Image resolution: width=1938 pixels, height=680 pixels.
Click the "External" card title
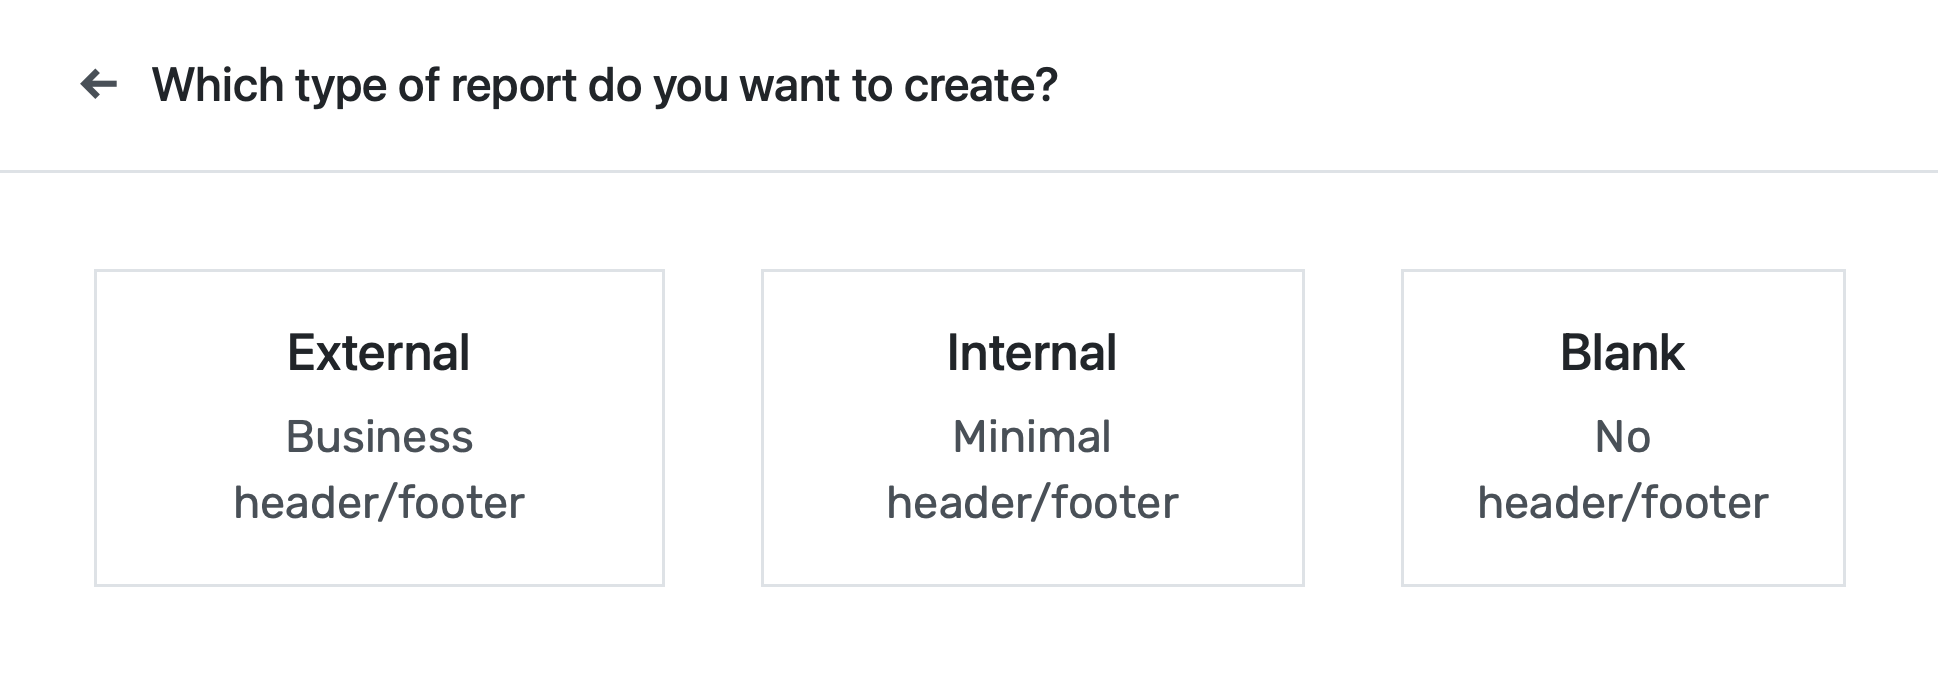379,353
